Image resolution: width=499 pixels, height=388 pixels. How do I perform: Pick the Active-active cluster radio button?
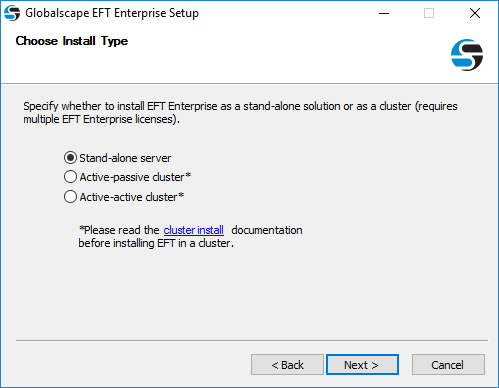(x=70, y=197)
